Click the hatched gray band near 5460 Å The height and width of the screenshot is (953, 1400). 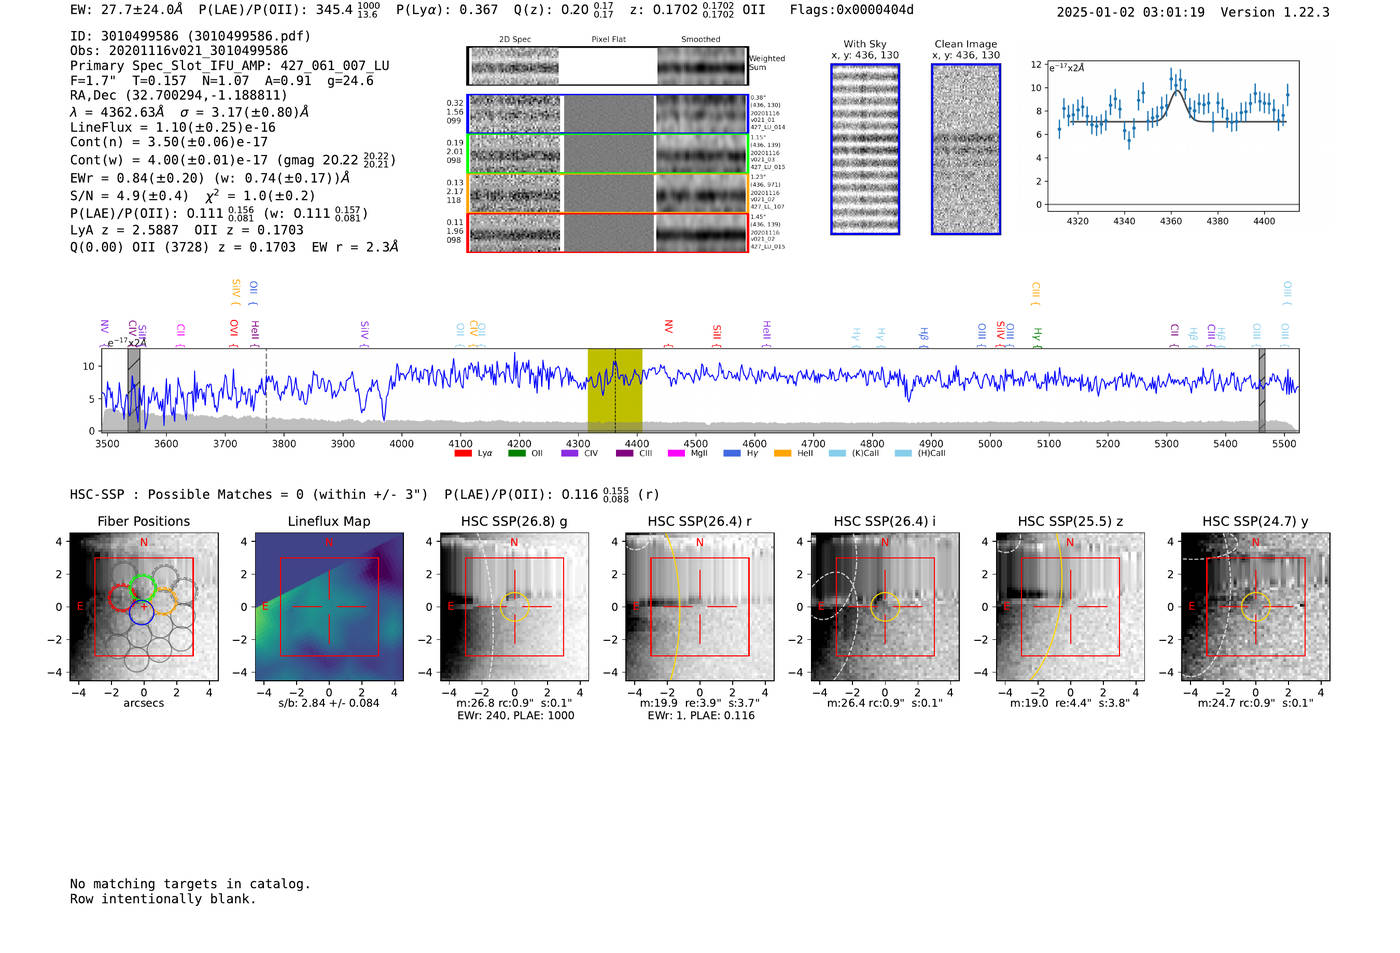(1262, 390)
